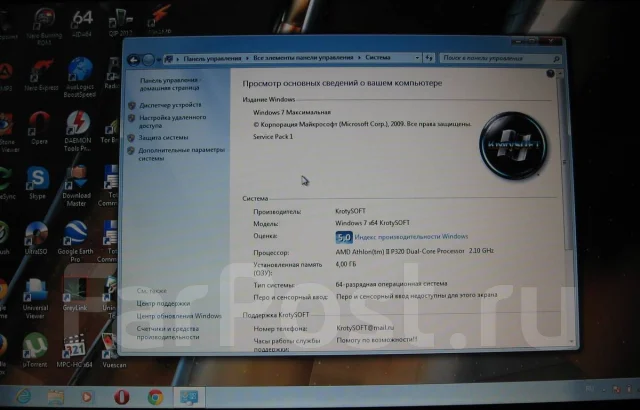Click the Service Pack 1 text
Image resolution: width=640 pixels, height=410 pixels.
(x=273, y=137)
